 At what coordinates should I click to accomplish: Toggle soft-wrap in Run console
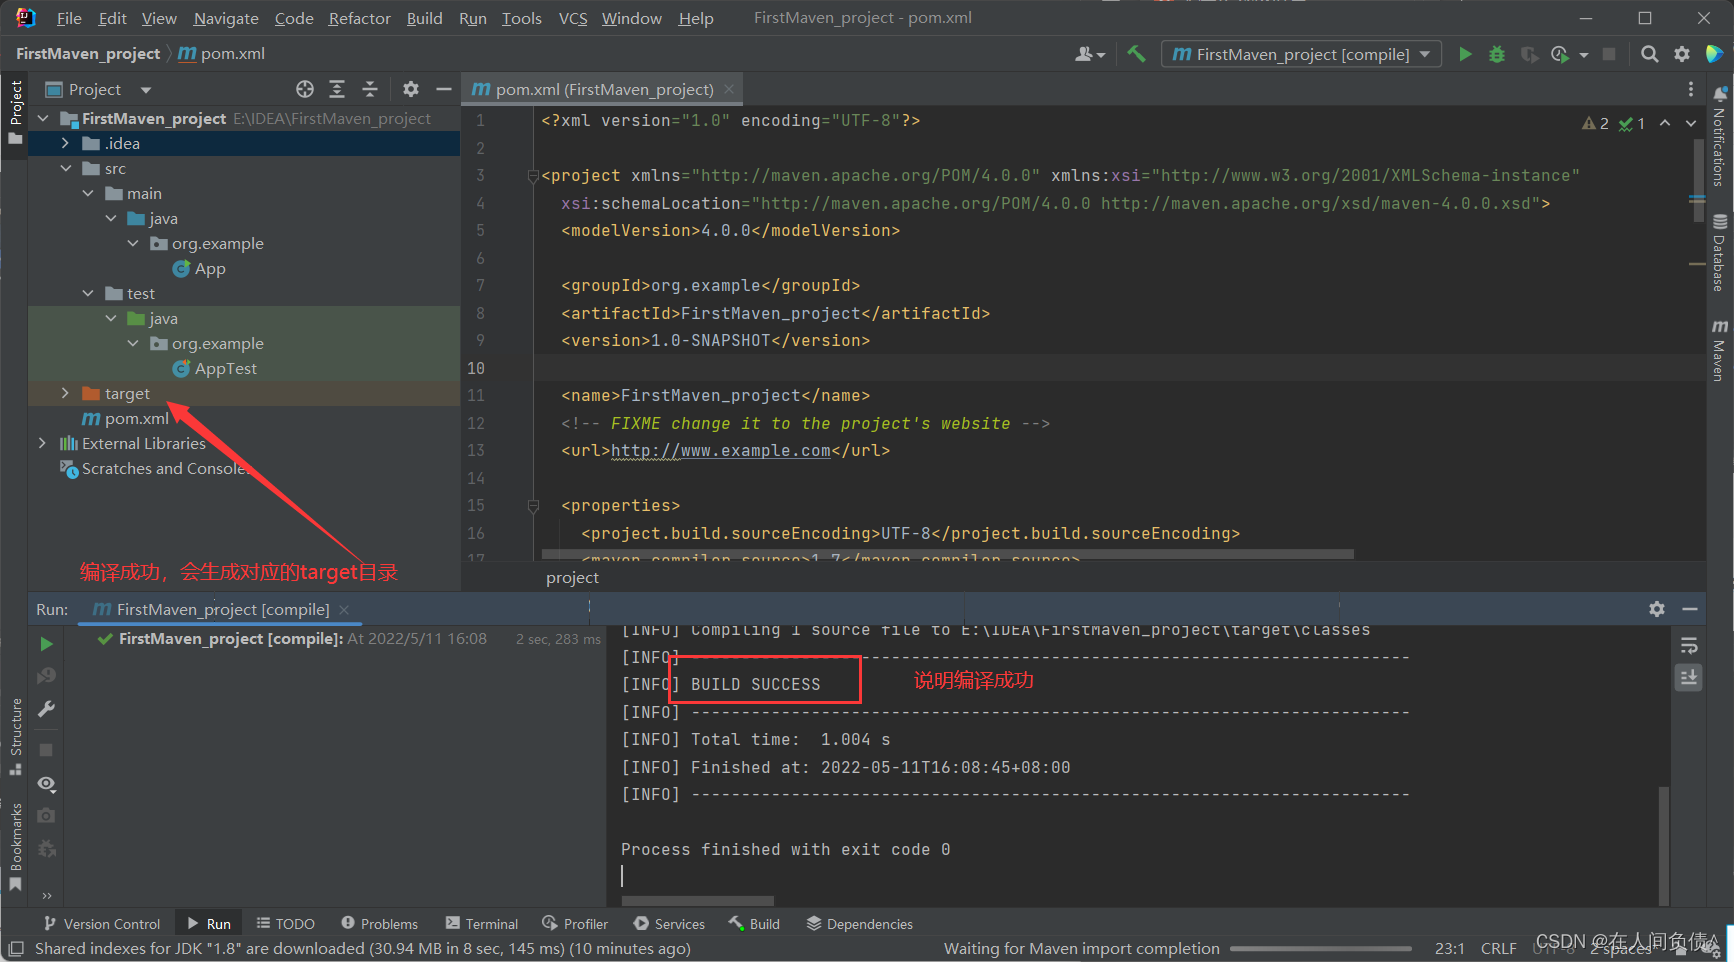tap(1689, 646)
